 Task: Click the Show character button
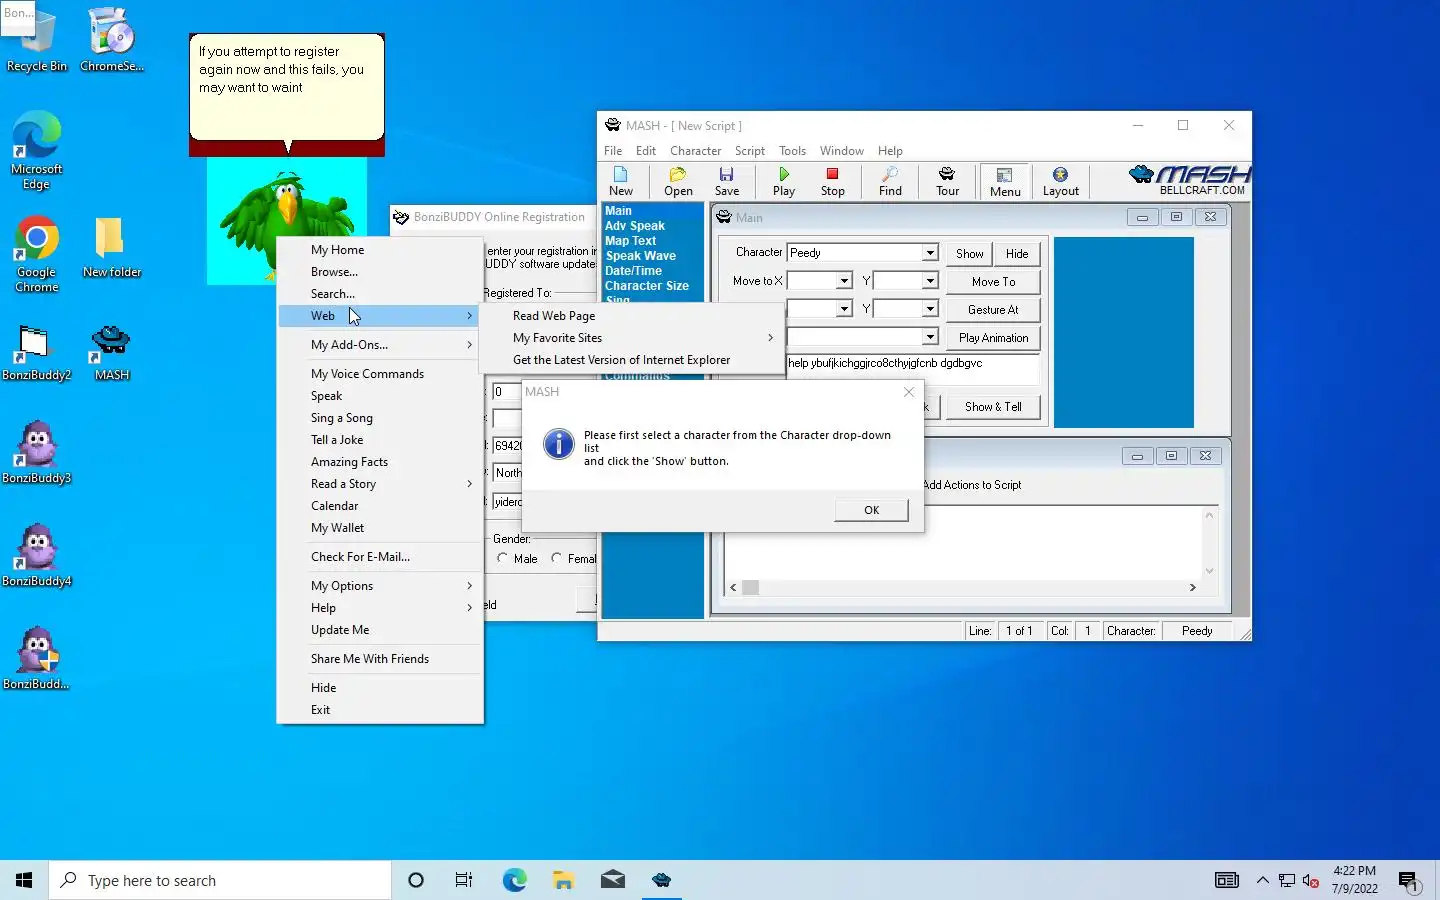click(969, 254)
